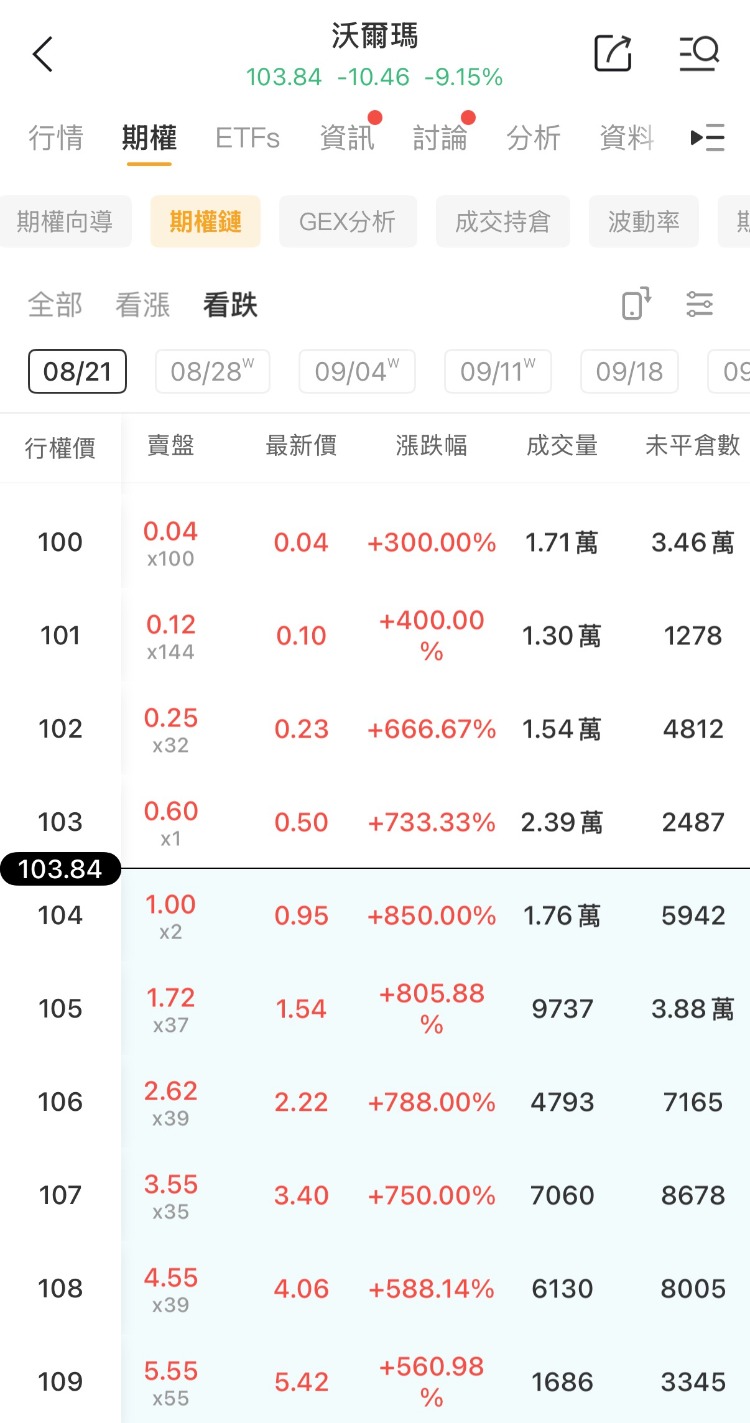Select the strike 104 put row

[x=375, y=915]
